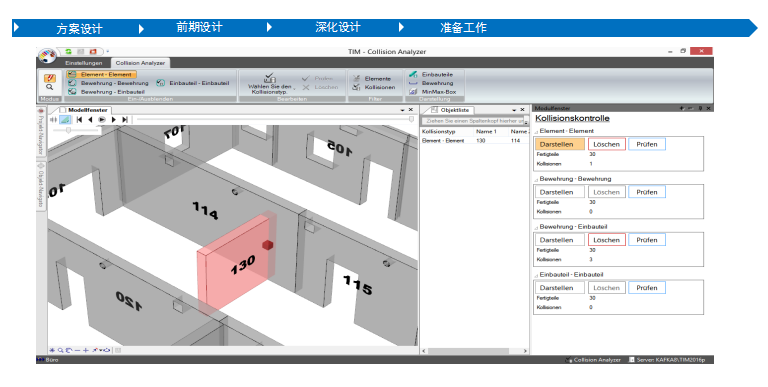This screenshot has height=387, width=768.
Task: Toggle the Element - Element ribbon visibility button
Action: pyautogui.click(x=101, y=74)
